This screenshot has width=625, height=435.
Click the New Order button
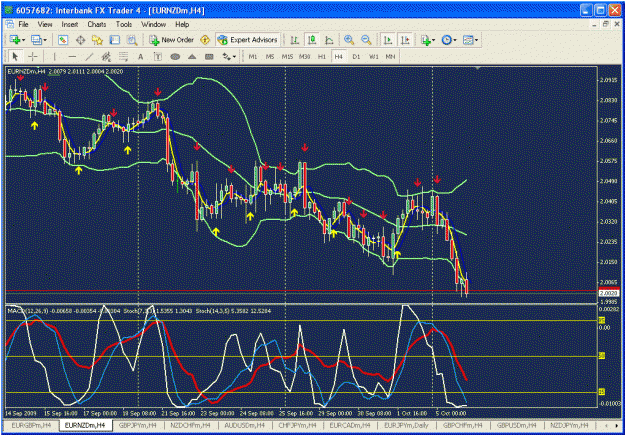172,40
